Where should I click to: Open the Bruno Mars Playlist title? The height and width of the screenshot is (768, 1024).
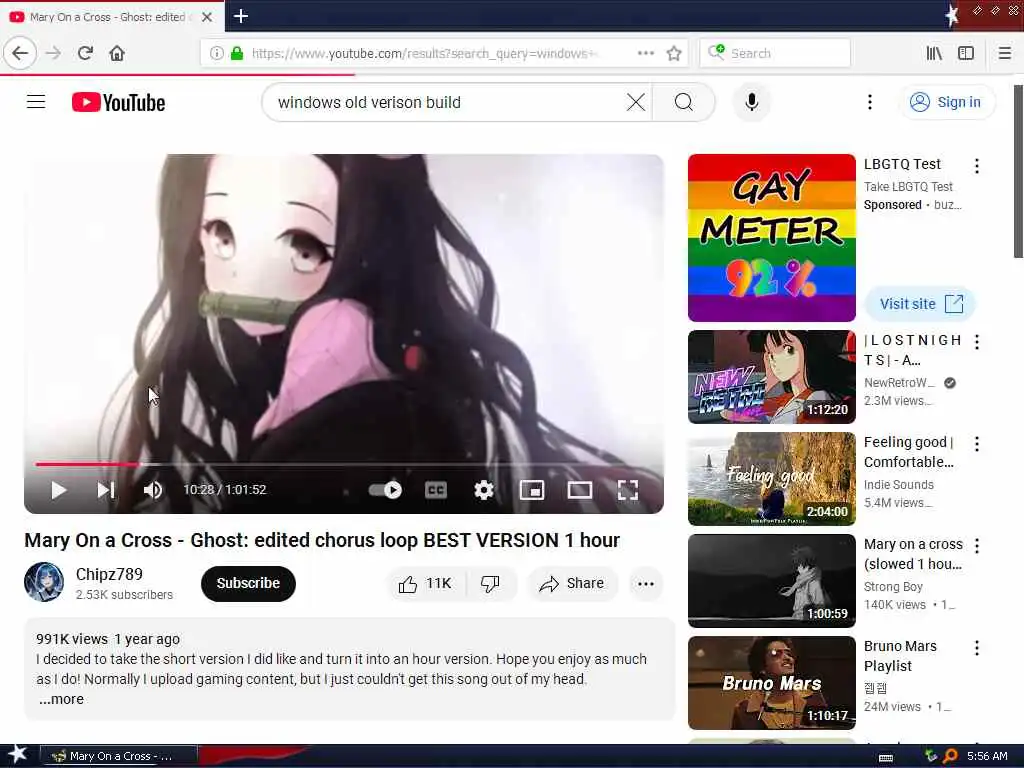900,656
